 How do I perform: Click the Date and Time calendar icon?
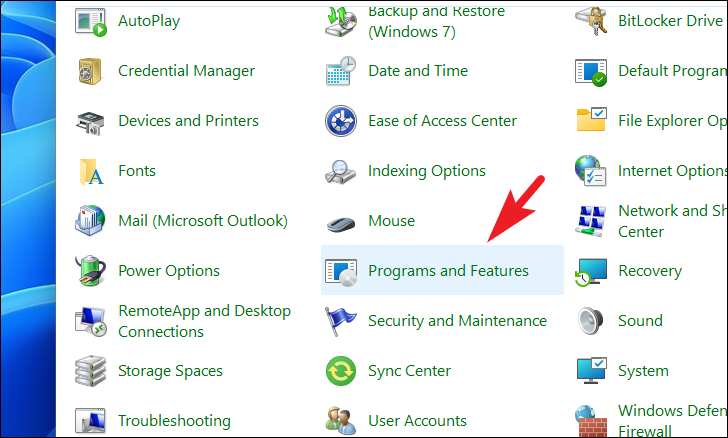341,71
